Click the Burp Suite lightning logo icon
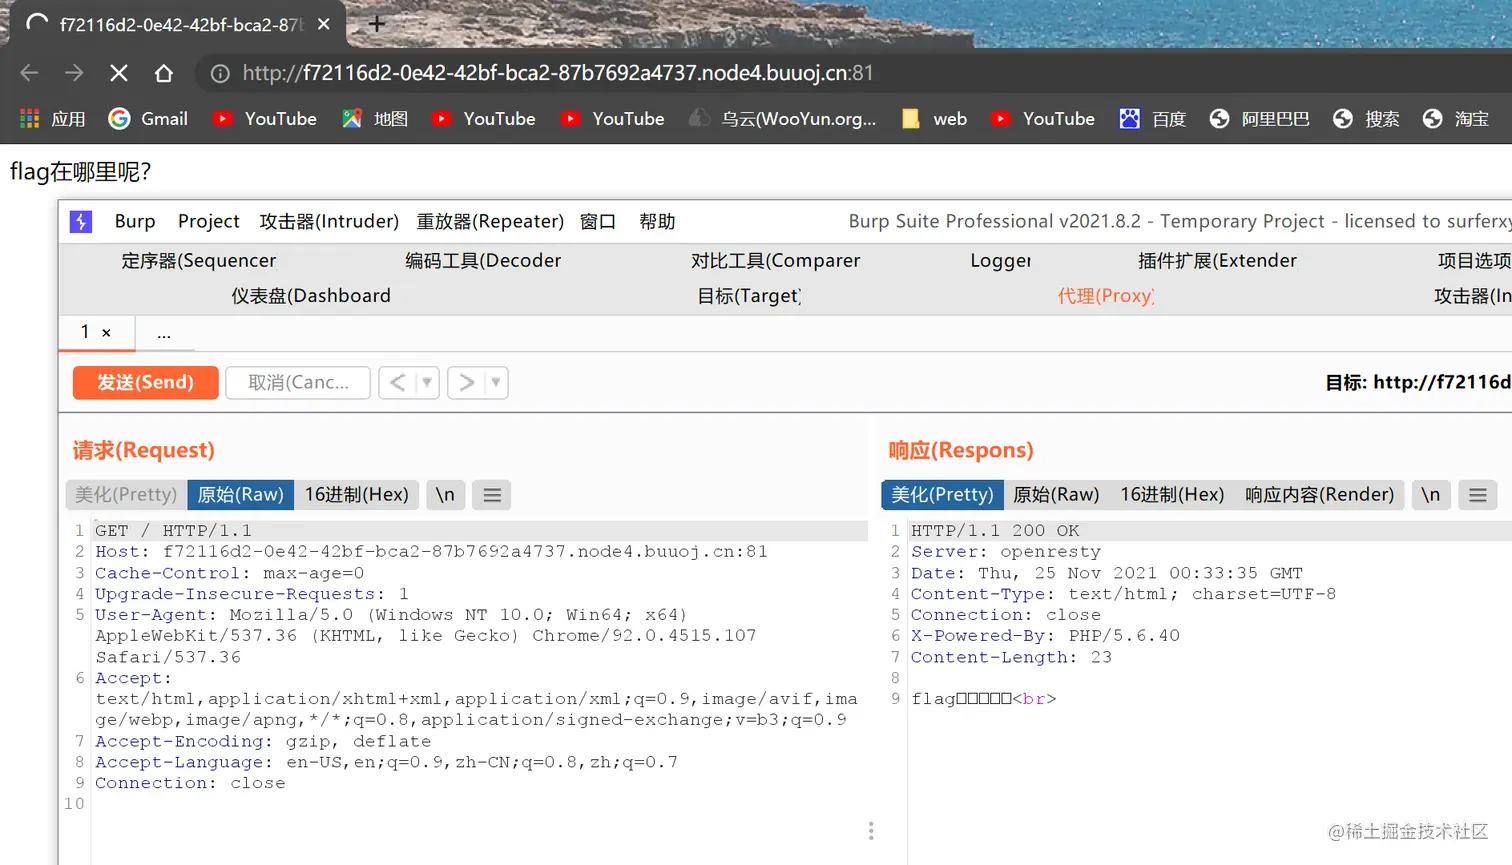The height and width of the screenshot is (865, 1512). (81, 221)
